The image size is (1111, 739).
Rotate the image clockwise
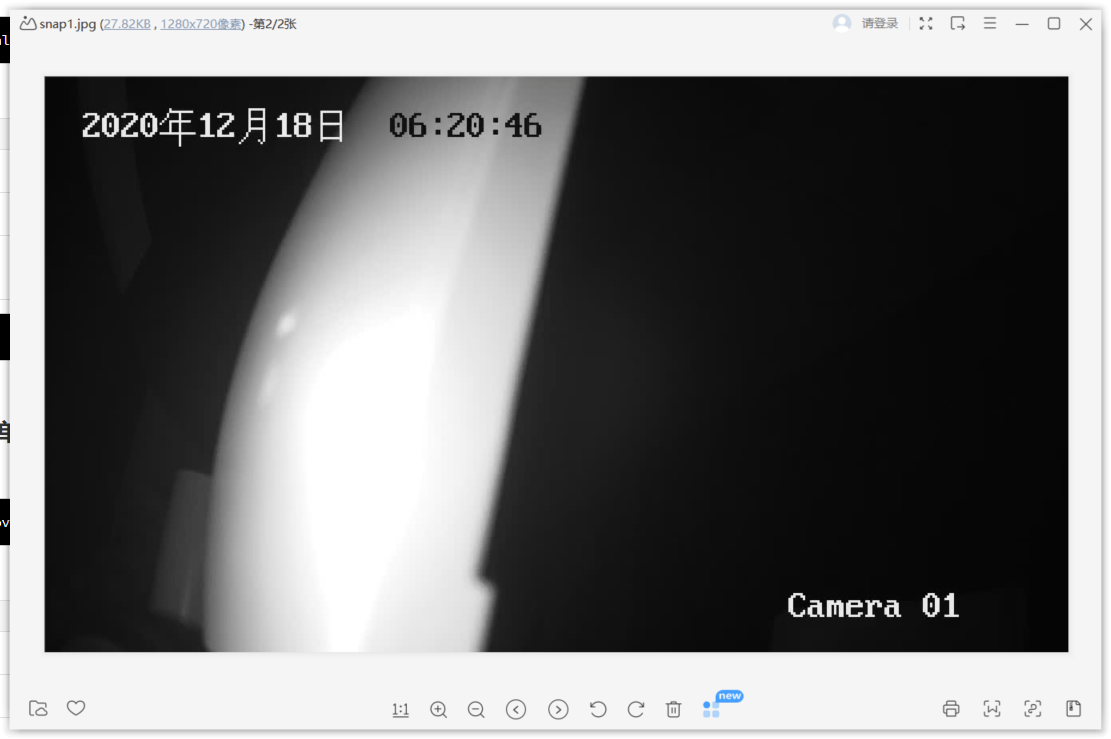coord(636,708)
